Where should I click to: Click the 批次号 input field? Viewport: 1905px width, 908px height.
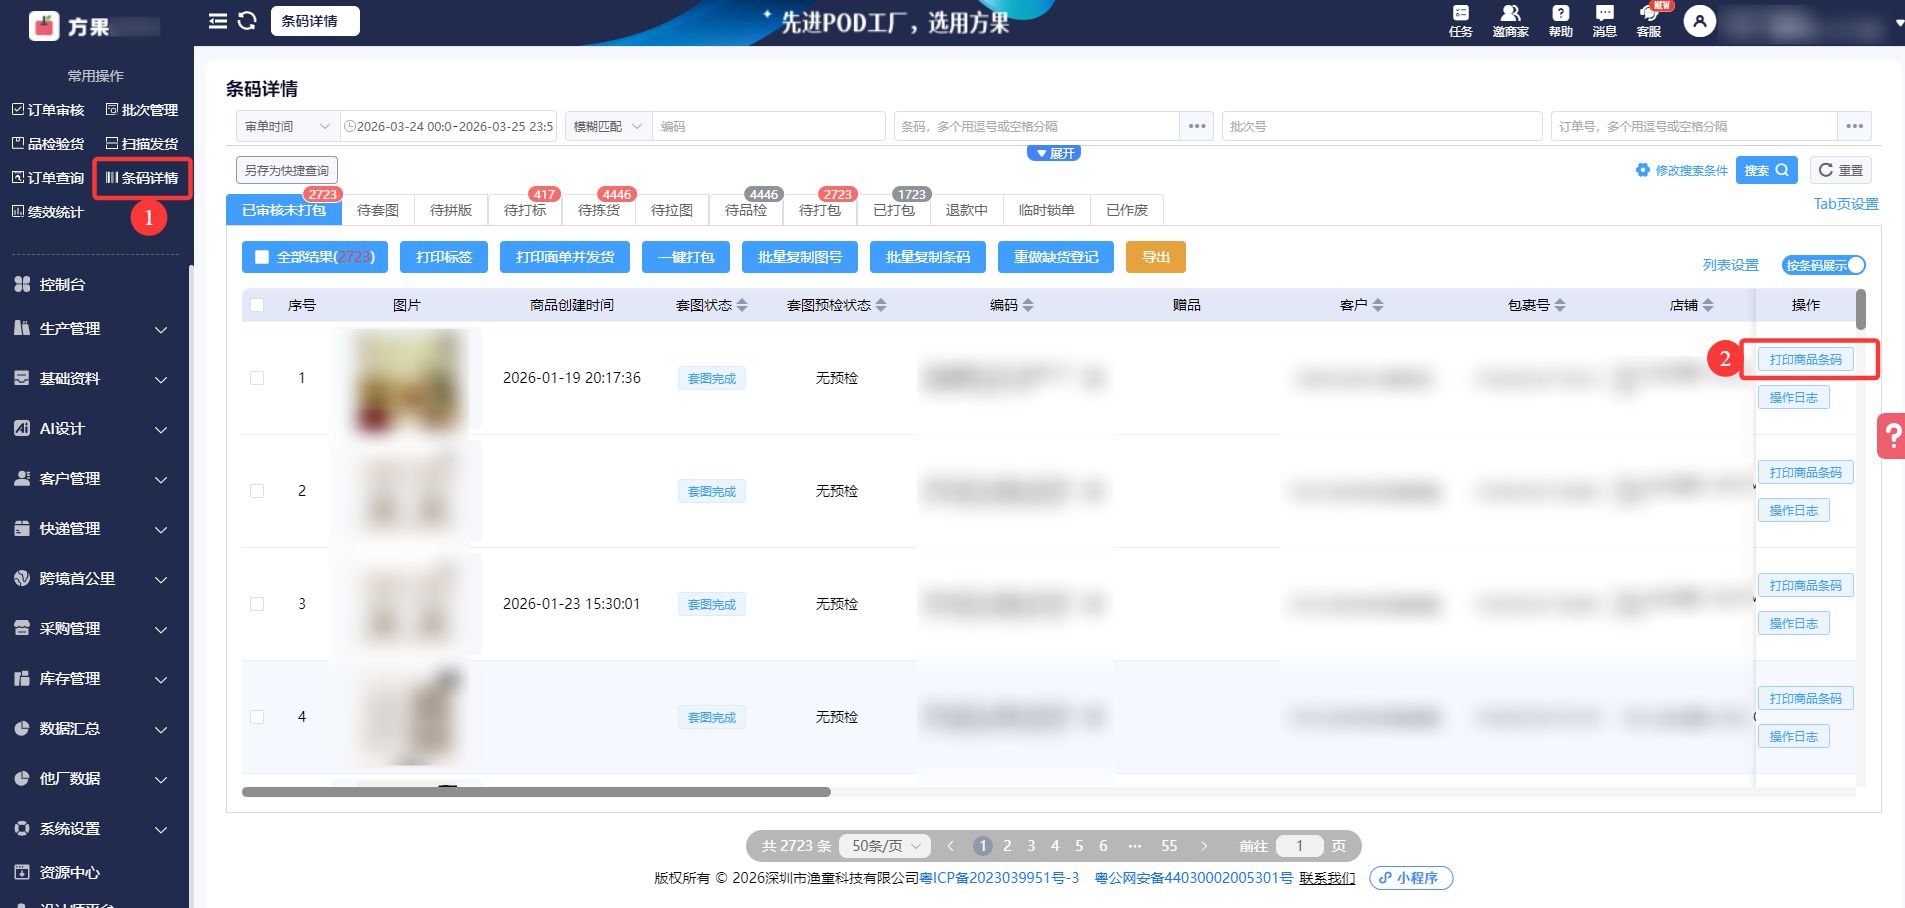click(x=1380, y=126)
